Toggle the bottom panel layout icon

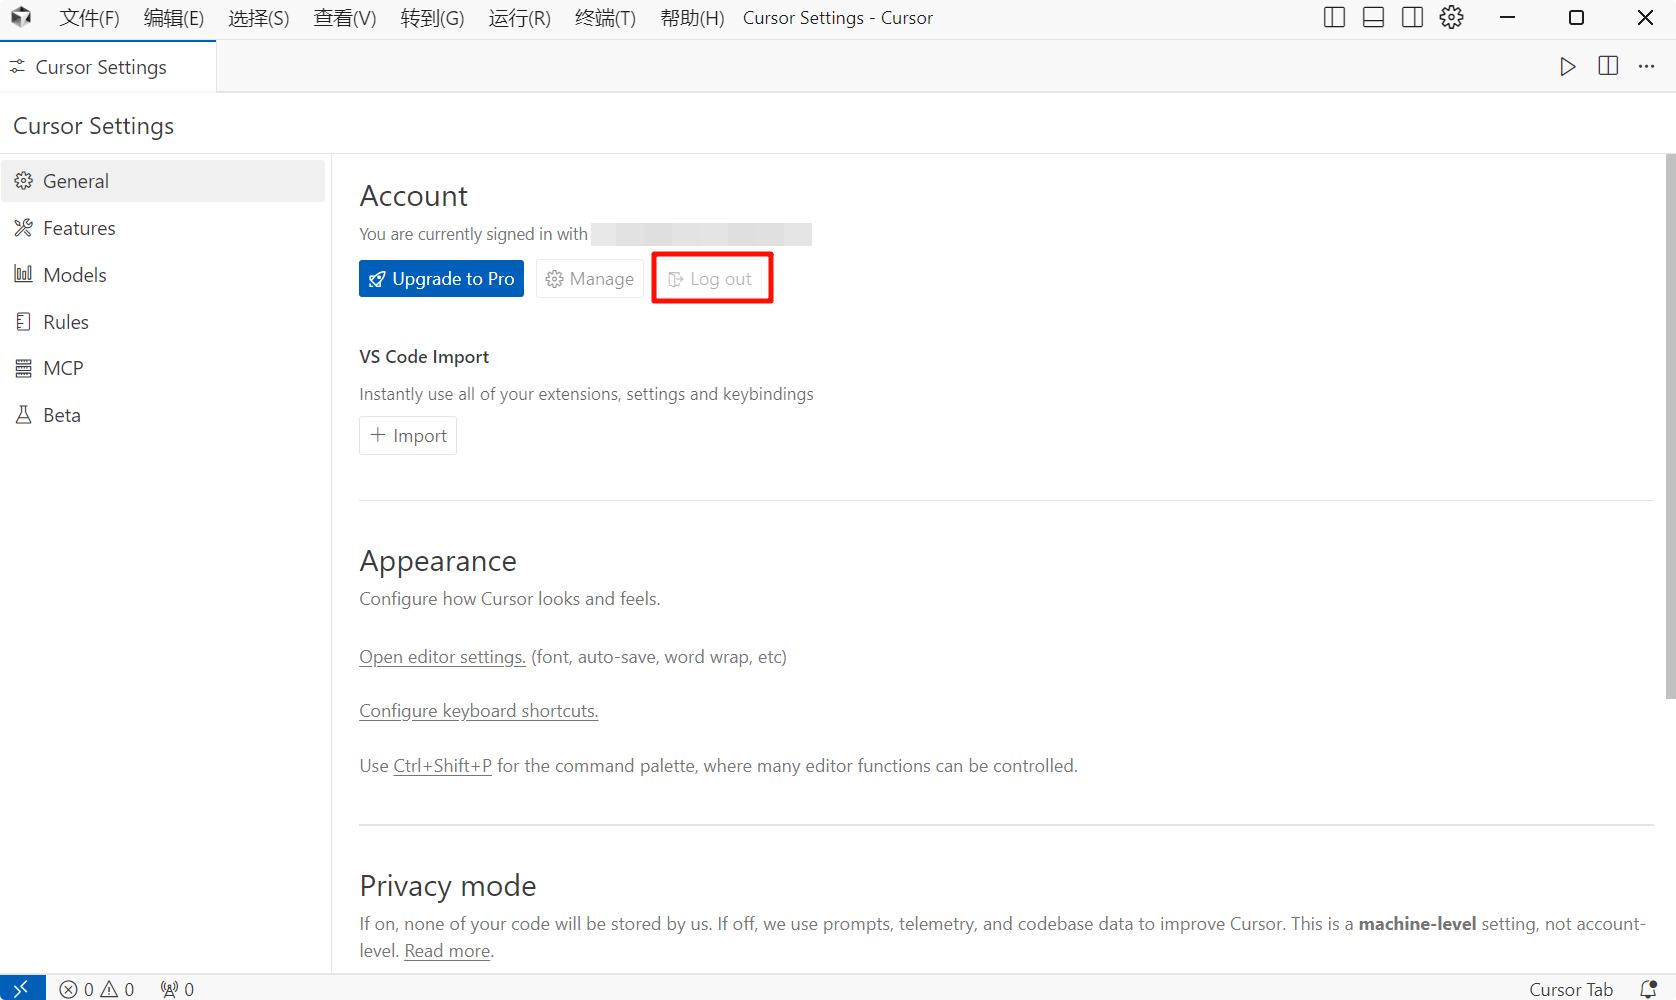click(1373, 17)
